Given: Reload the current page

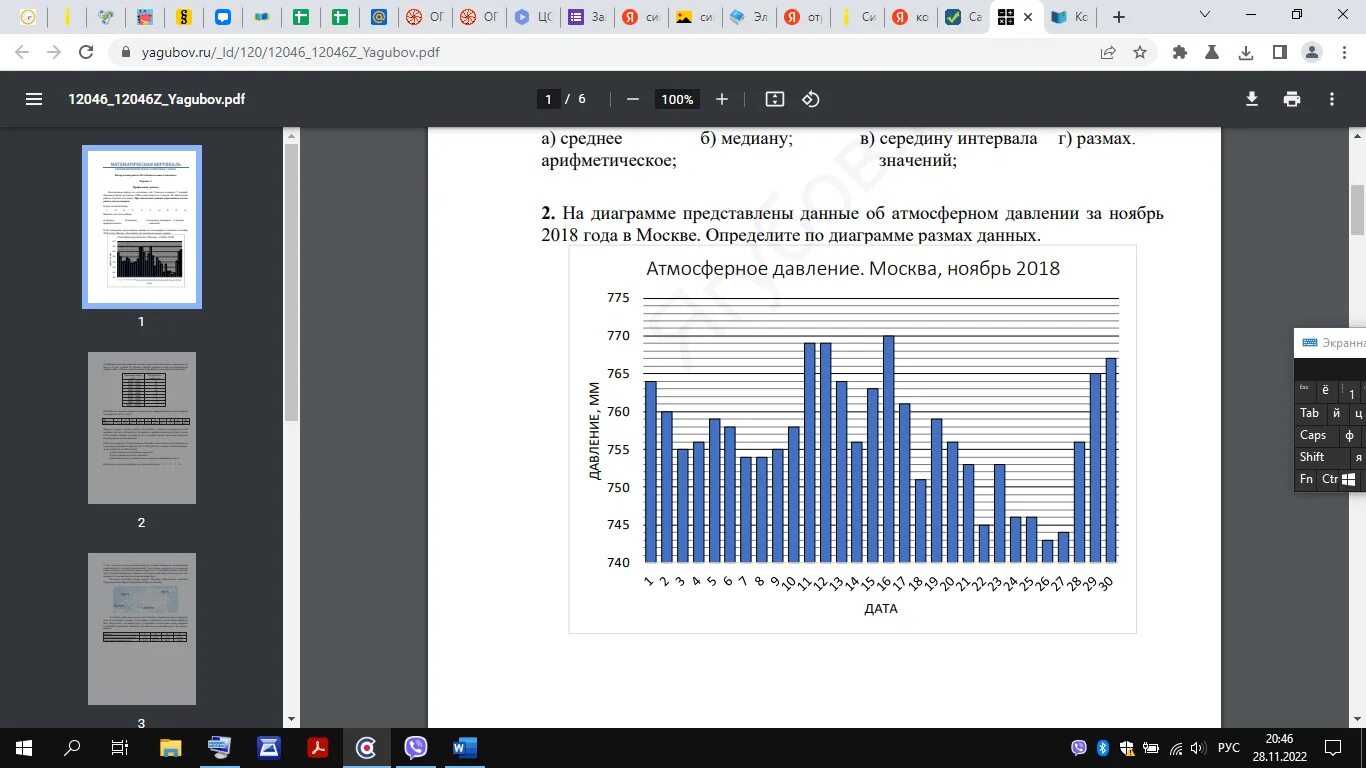Looking at the screenshot, I should pyautogui.click(x=86, y=52).
